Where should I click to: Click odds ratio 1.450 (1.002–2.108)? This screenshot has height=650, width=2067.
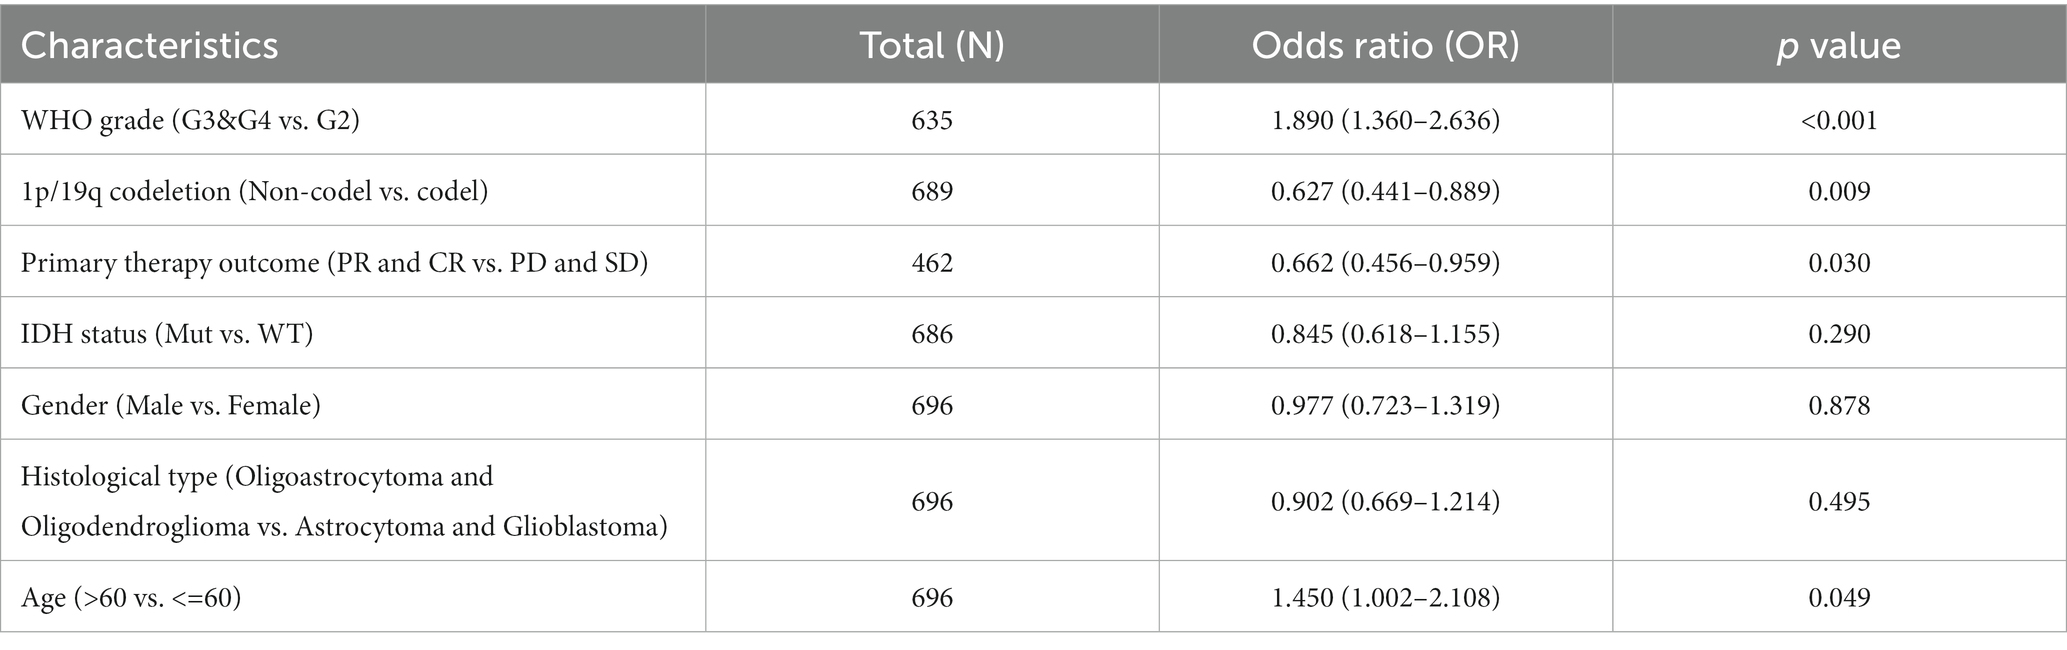click(x=1385, y=597)
